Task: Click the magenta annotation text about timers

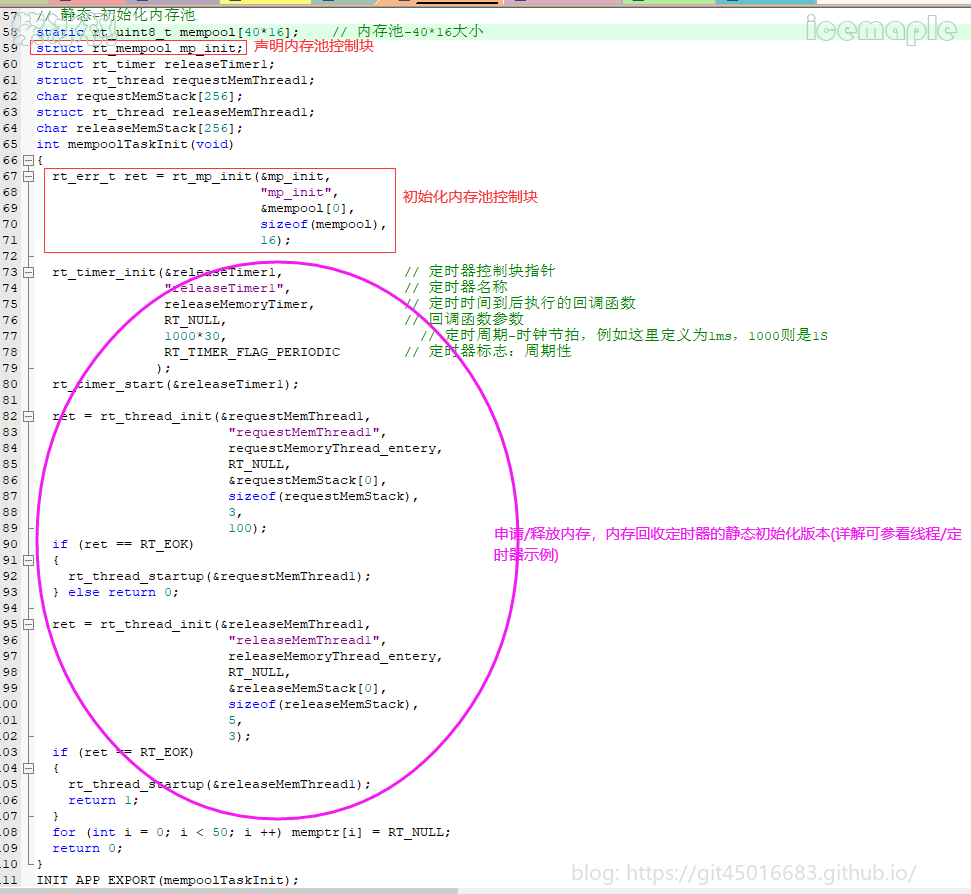Action: click(727, 544)
